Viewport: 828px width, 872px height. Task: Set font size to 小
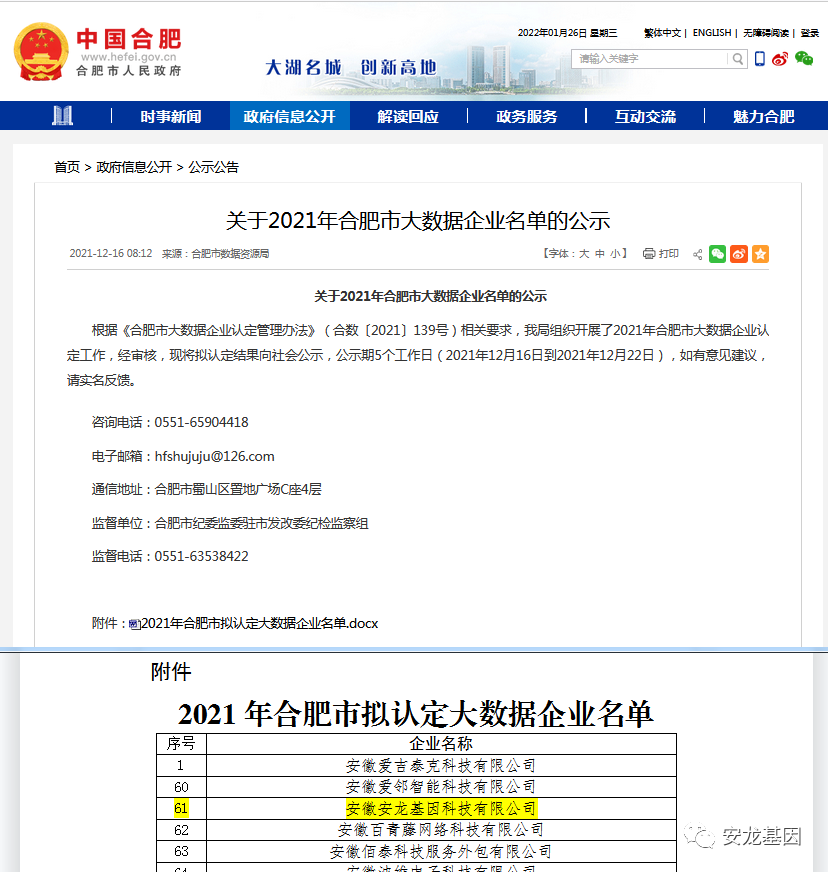click(x=615, y=254)
